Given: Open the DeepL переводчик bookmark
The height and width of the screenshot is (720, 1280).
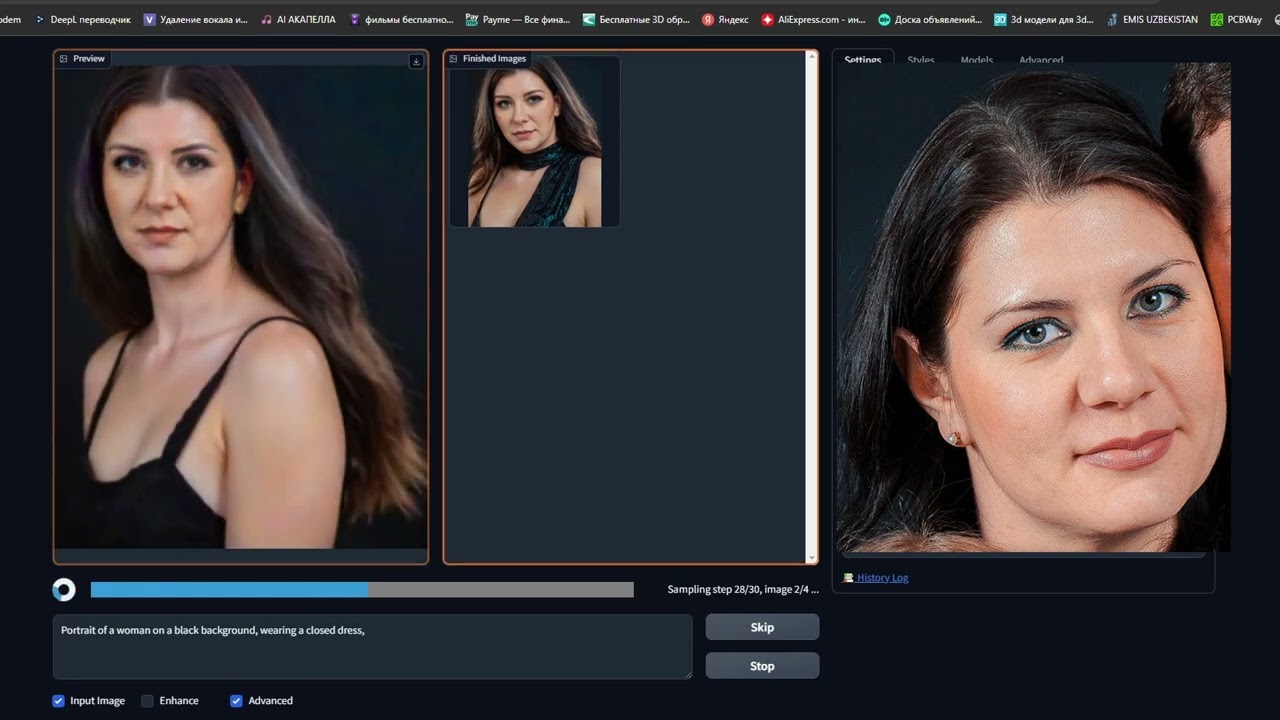Looking at the screenshot, I should (x=83, y=19).
